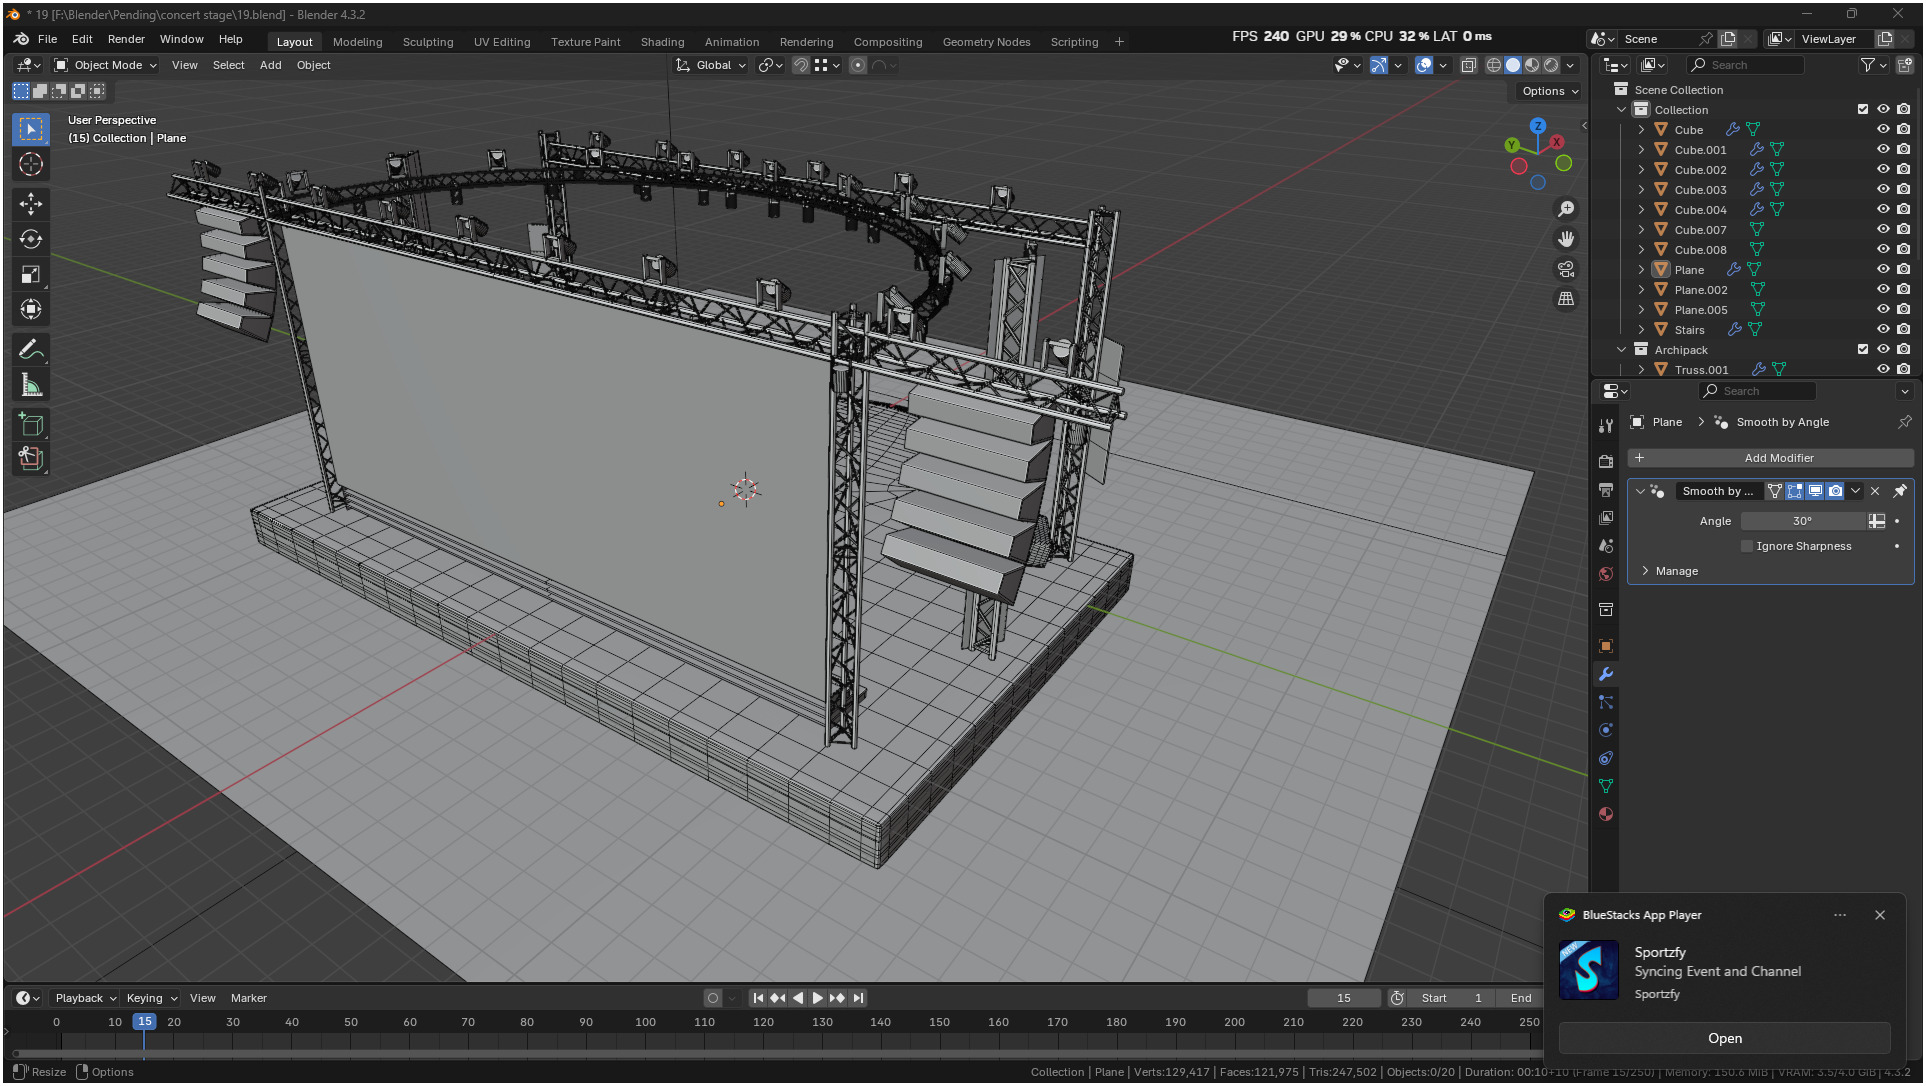Viewport: 1926px width, 1086px height.
Task: Hide Cube.004 in viewport
Action: pyautogui.click(x=1883, y=210)
